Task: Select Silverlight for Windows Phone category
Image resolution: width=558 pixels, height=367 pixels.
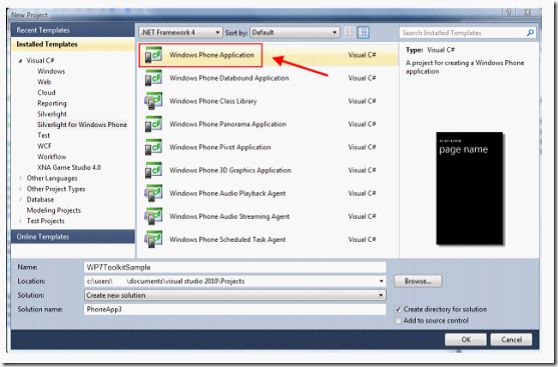Action: click(82, 125)
